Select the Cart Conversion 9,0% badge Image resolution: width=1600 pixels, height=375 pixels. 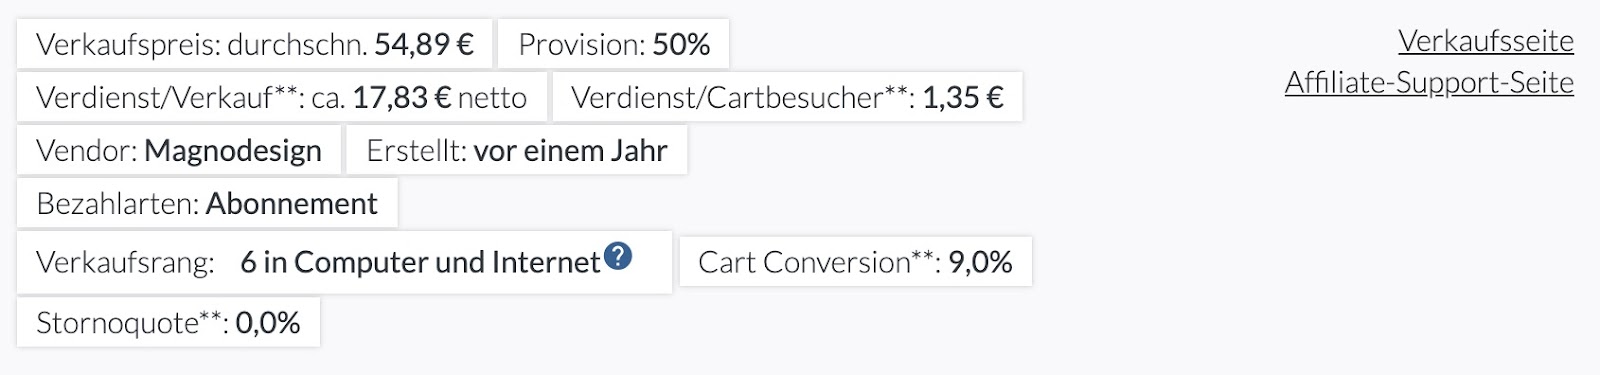855,262
